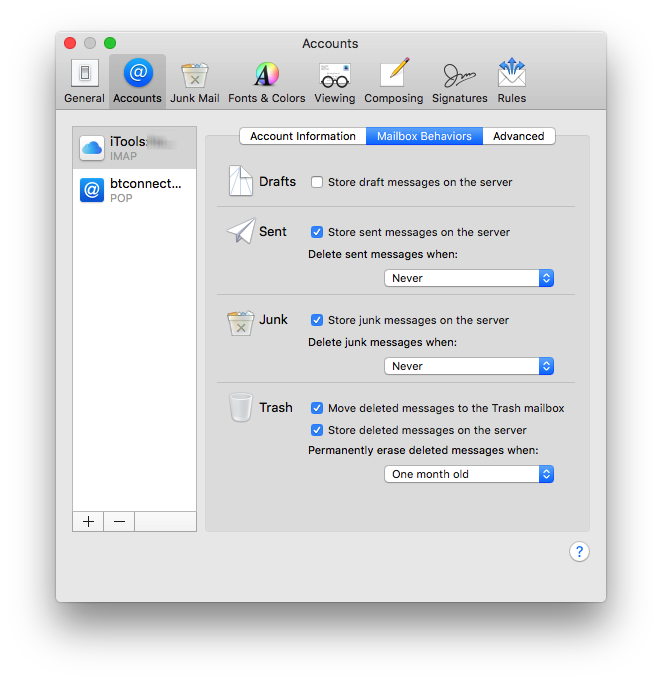This screenshot has height=682, width=662.
Task: Open the Delete junk messages when dropdown
Action: [469, 366]
